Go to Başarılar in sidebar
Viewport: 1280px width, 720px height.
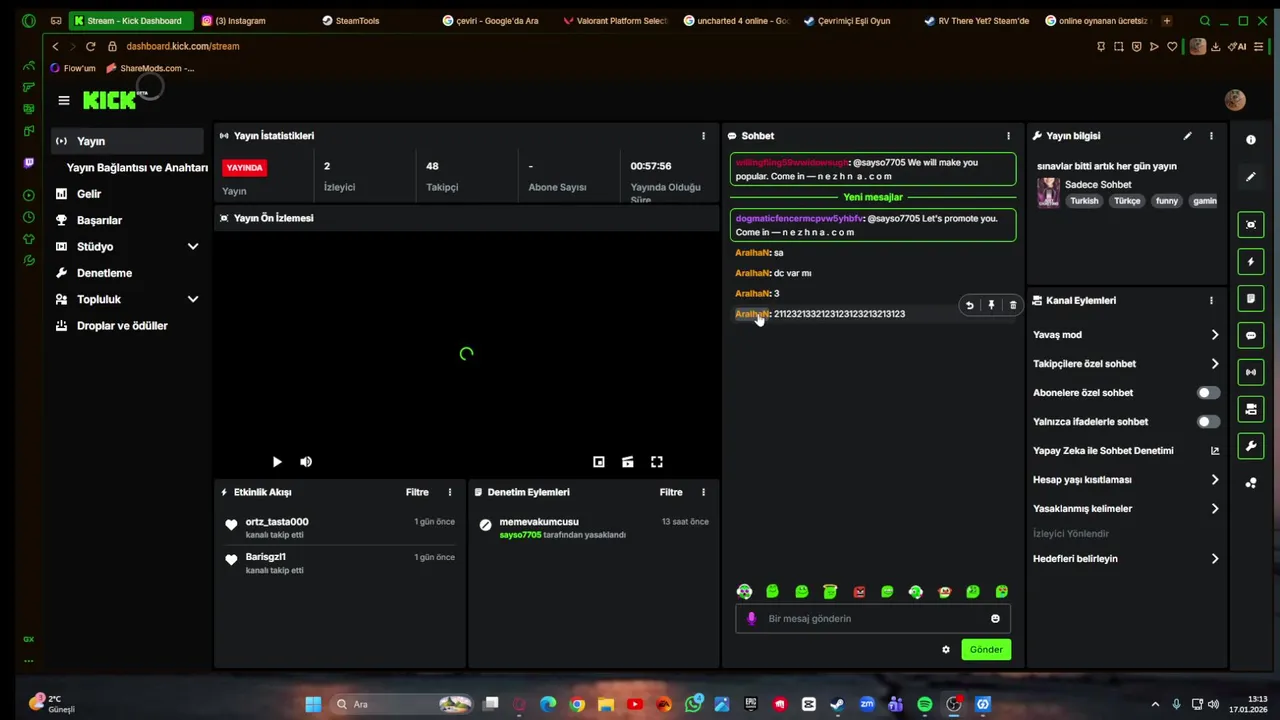(128, 220)
